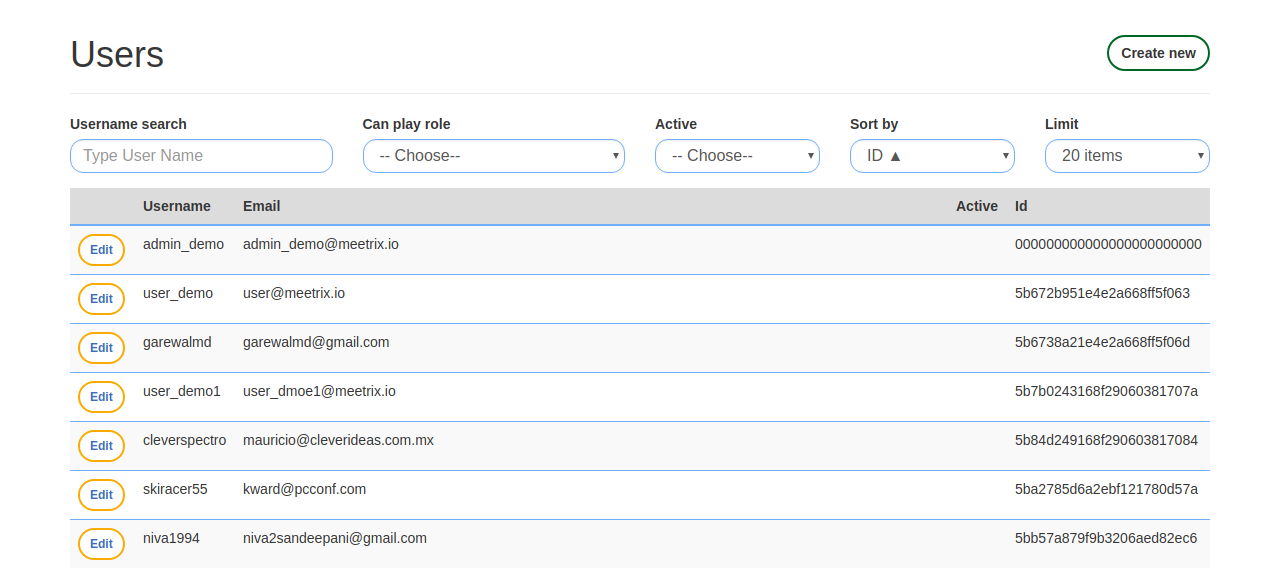The height and width of the screenshot is (579, 1276).
Task: Click Edit next to skiracer55
Action: pos(101,495)
